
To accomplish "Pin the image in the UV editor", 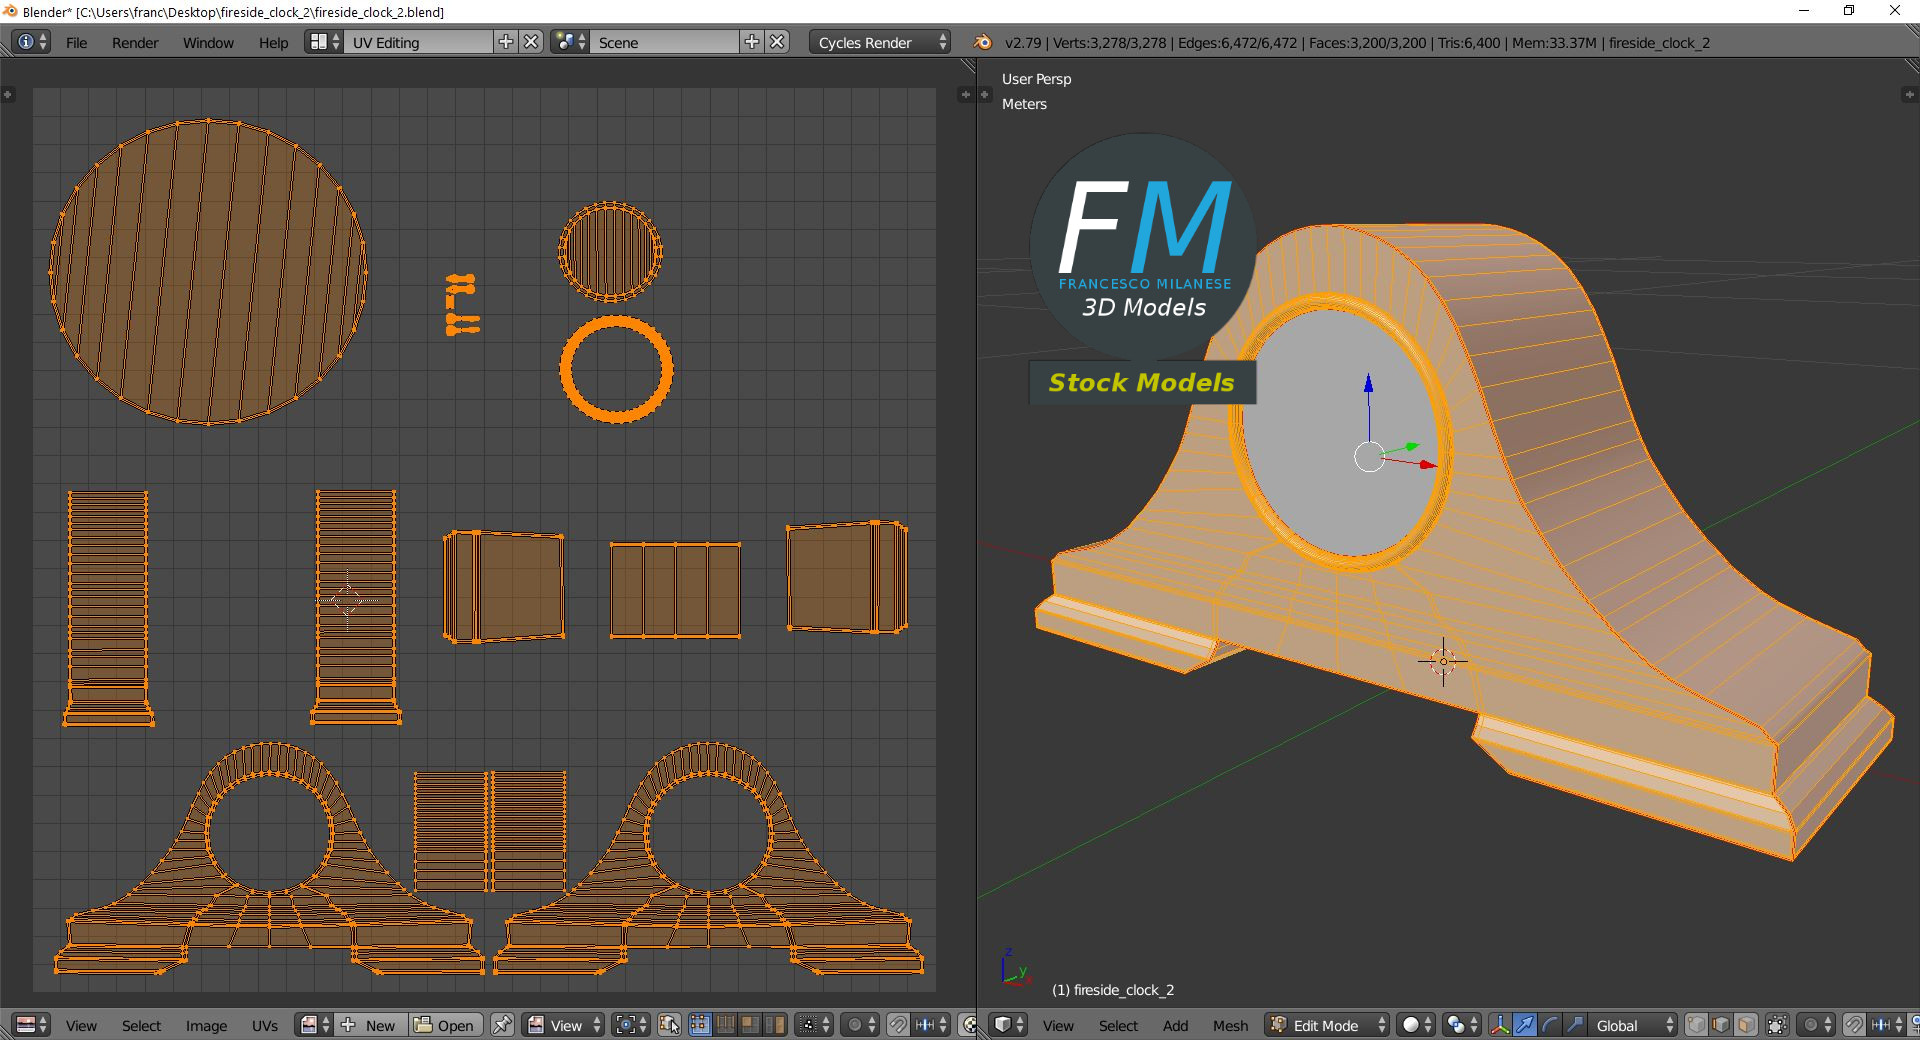I will coord(502,1025).
